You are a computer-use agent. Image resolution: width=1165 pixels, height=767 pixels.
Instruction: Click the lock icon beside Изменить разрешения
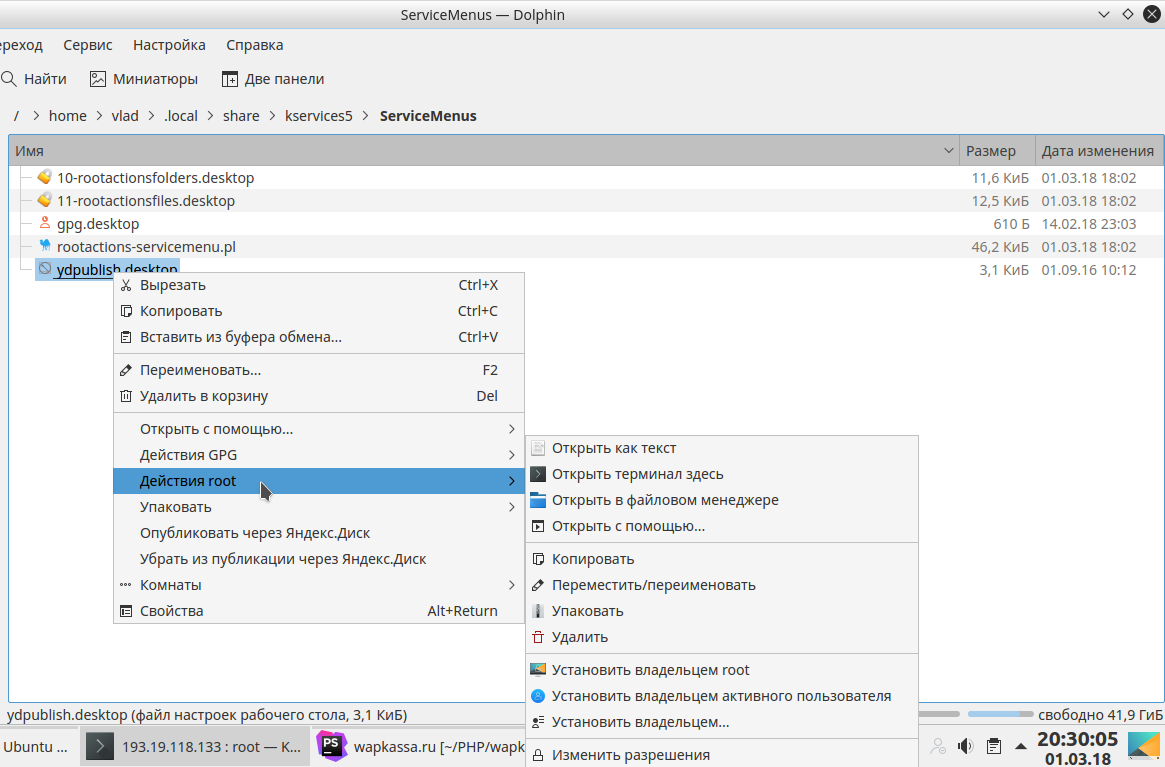pyautogui.click(x=538, y=754)
